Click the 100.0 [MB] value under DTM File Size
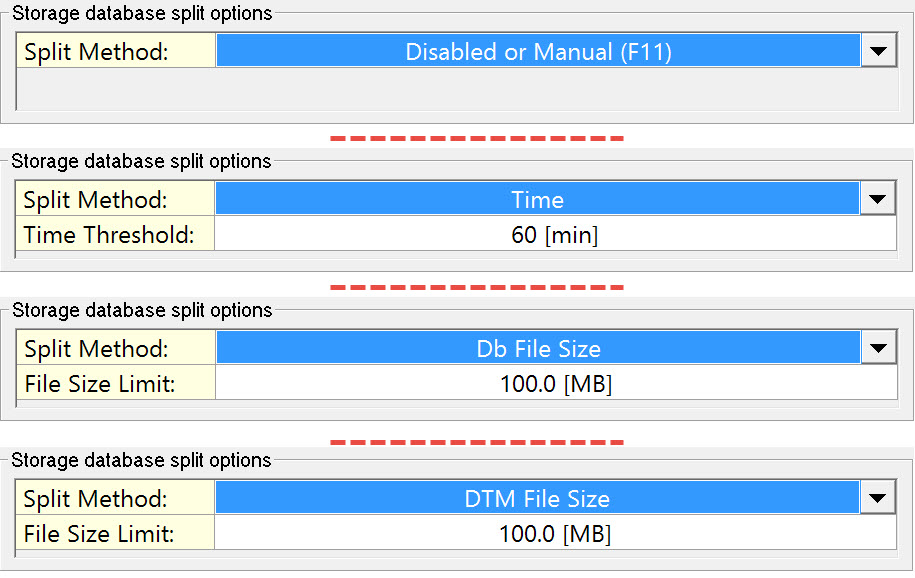The image size is (915, 578). [555, 534]
